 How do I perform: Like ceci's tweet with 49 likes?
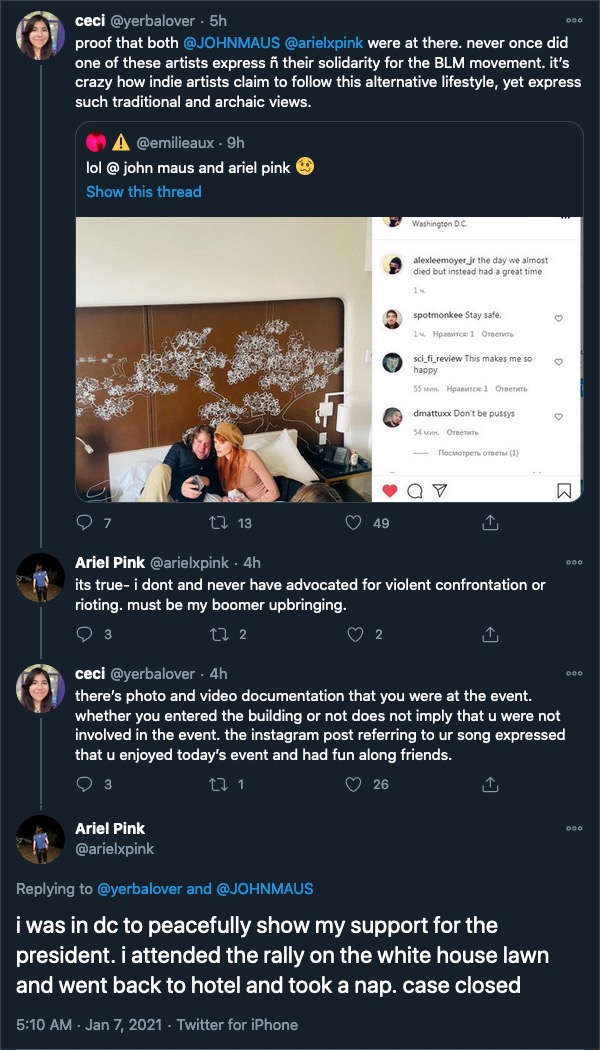353,522
